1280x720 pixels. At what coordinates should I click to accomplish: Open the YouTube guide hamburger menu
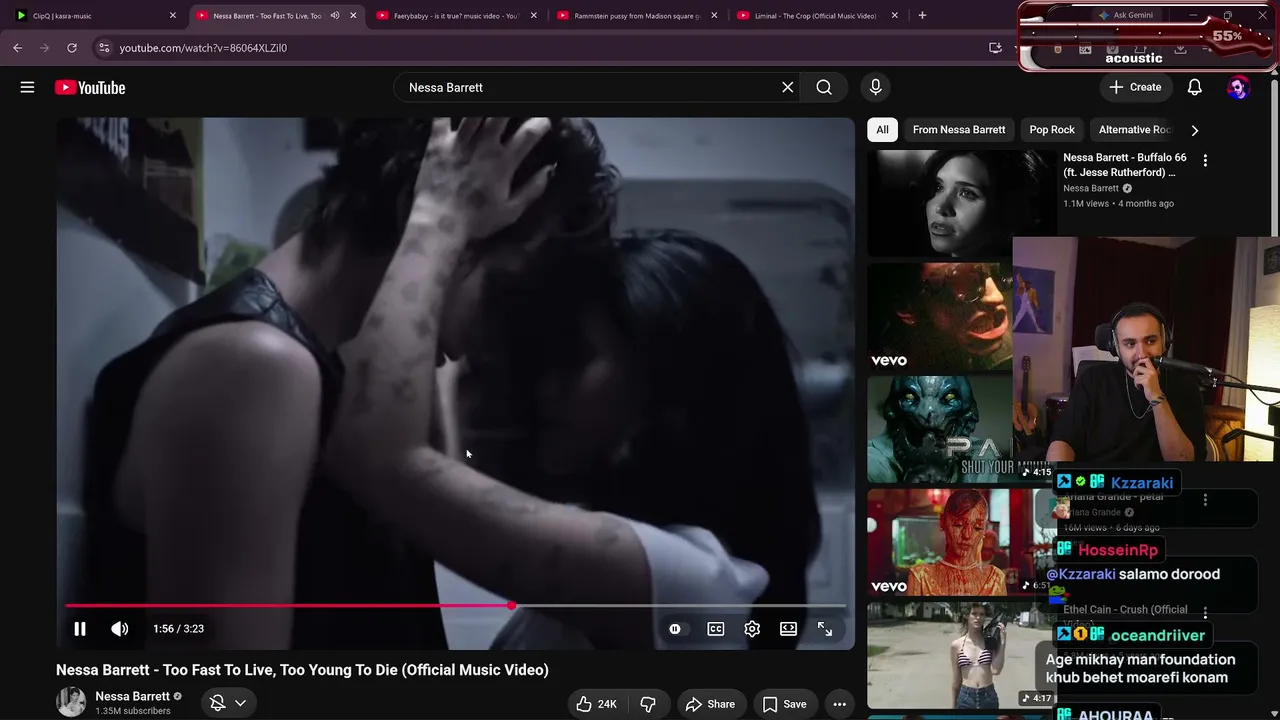pyautogui.click(x=27, y=87)
